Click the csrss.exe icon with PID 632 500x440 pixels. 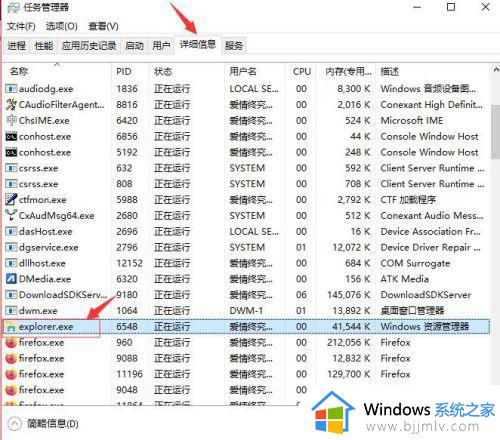11,168
